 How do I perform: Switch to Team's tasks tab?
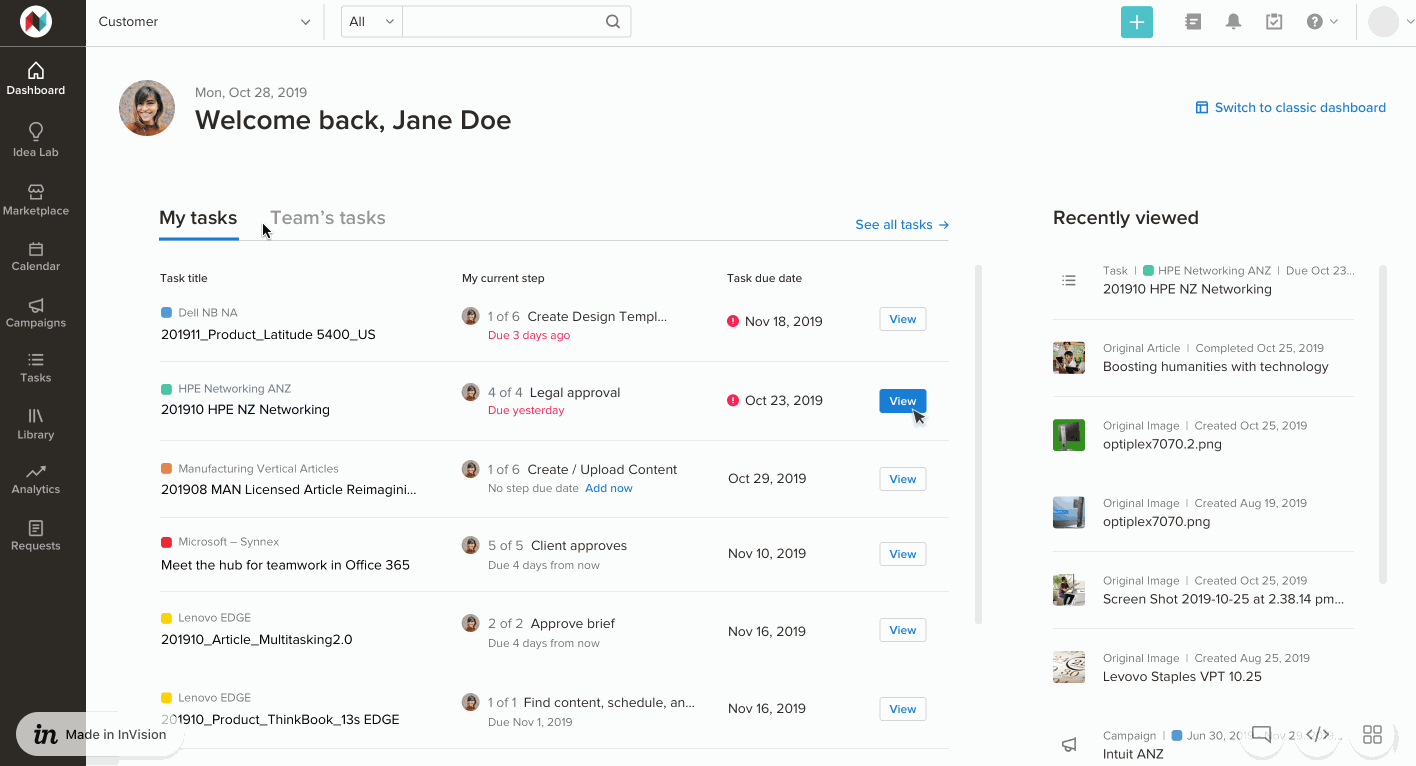tap(327, 218)
